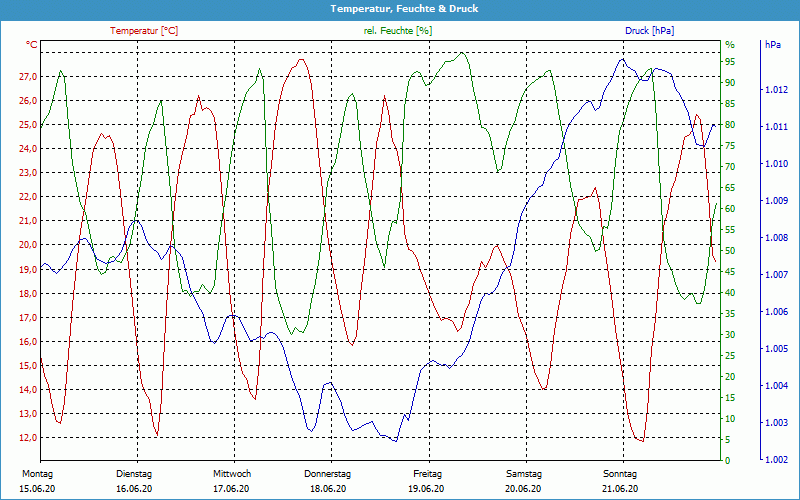The width and height of the screenshot is (800, 500).
Task: Click the '13,0' temperature axis value
Action: tap(29, 414)
